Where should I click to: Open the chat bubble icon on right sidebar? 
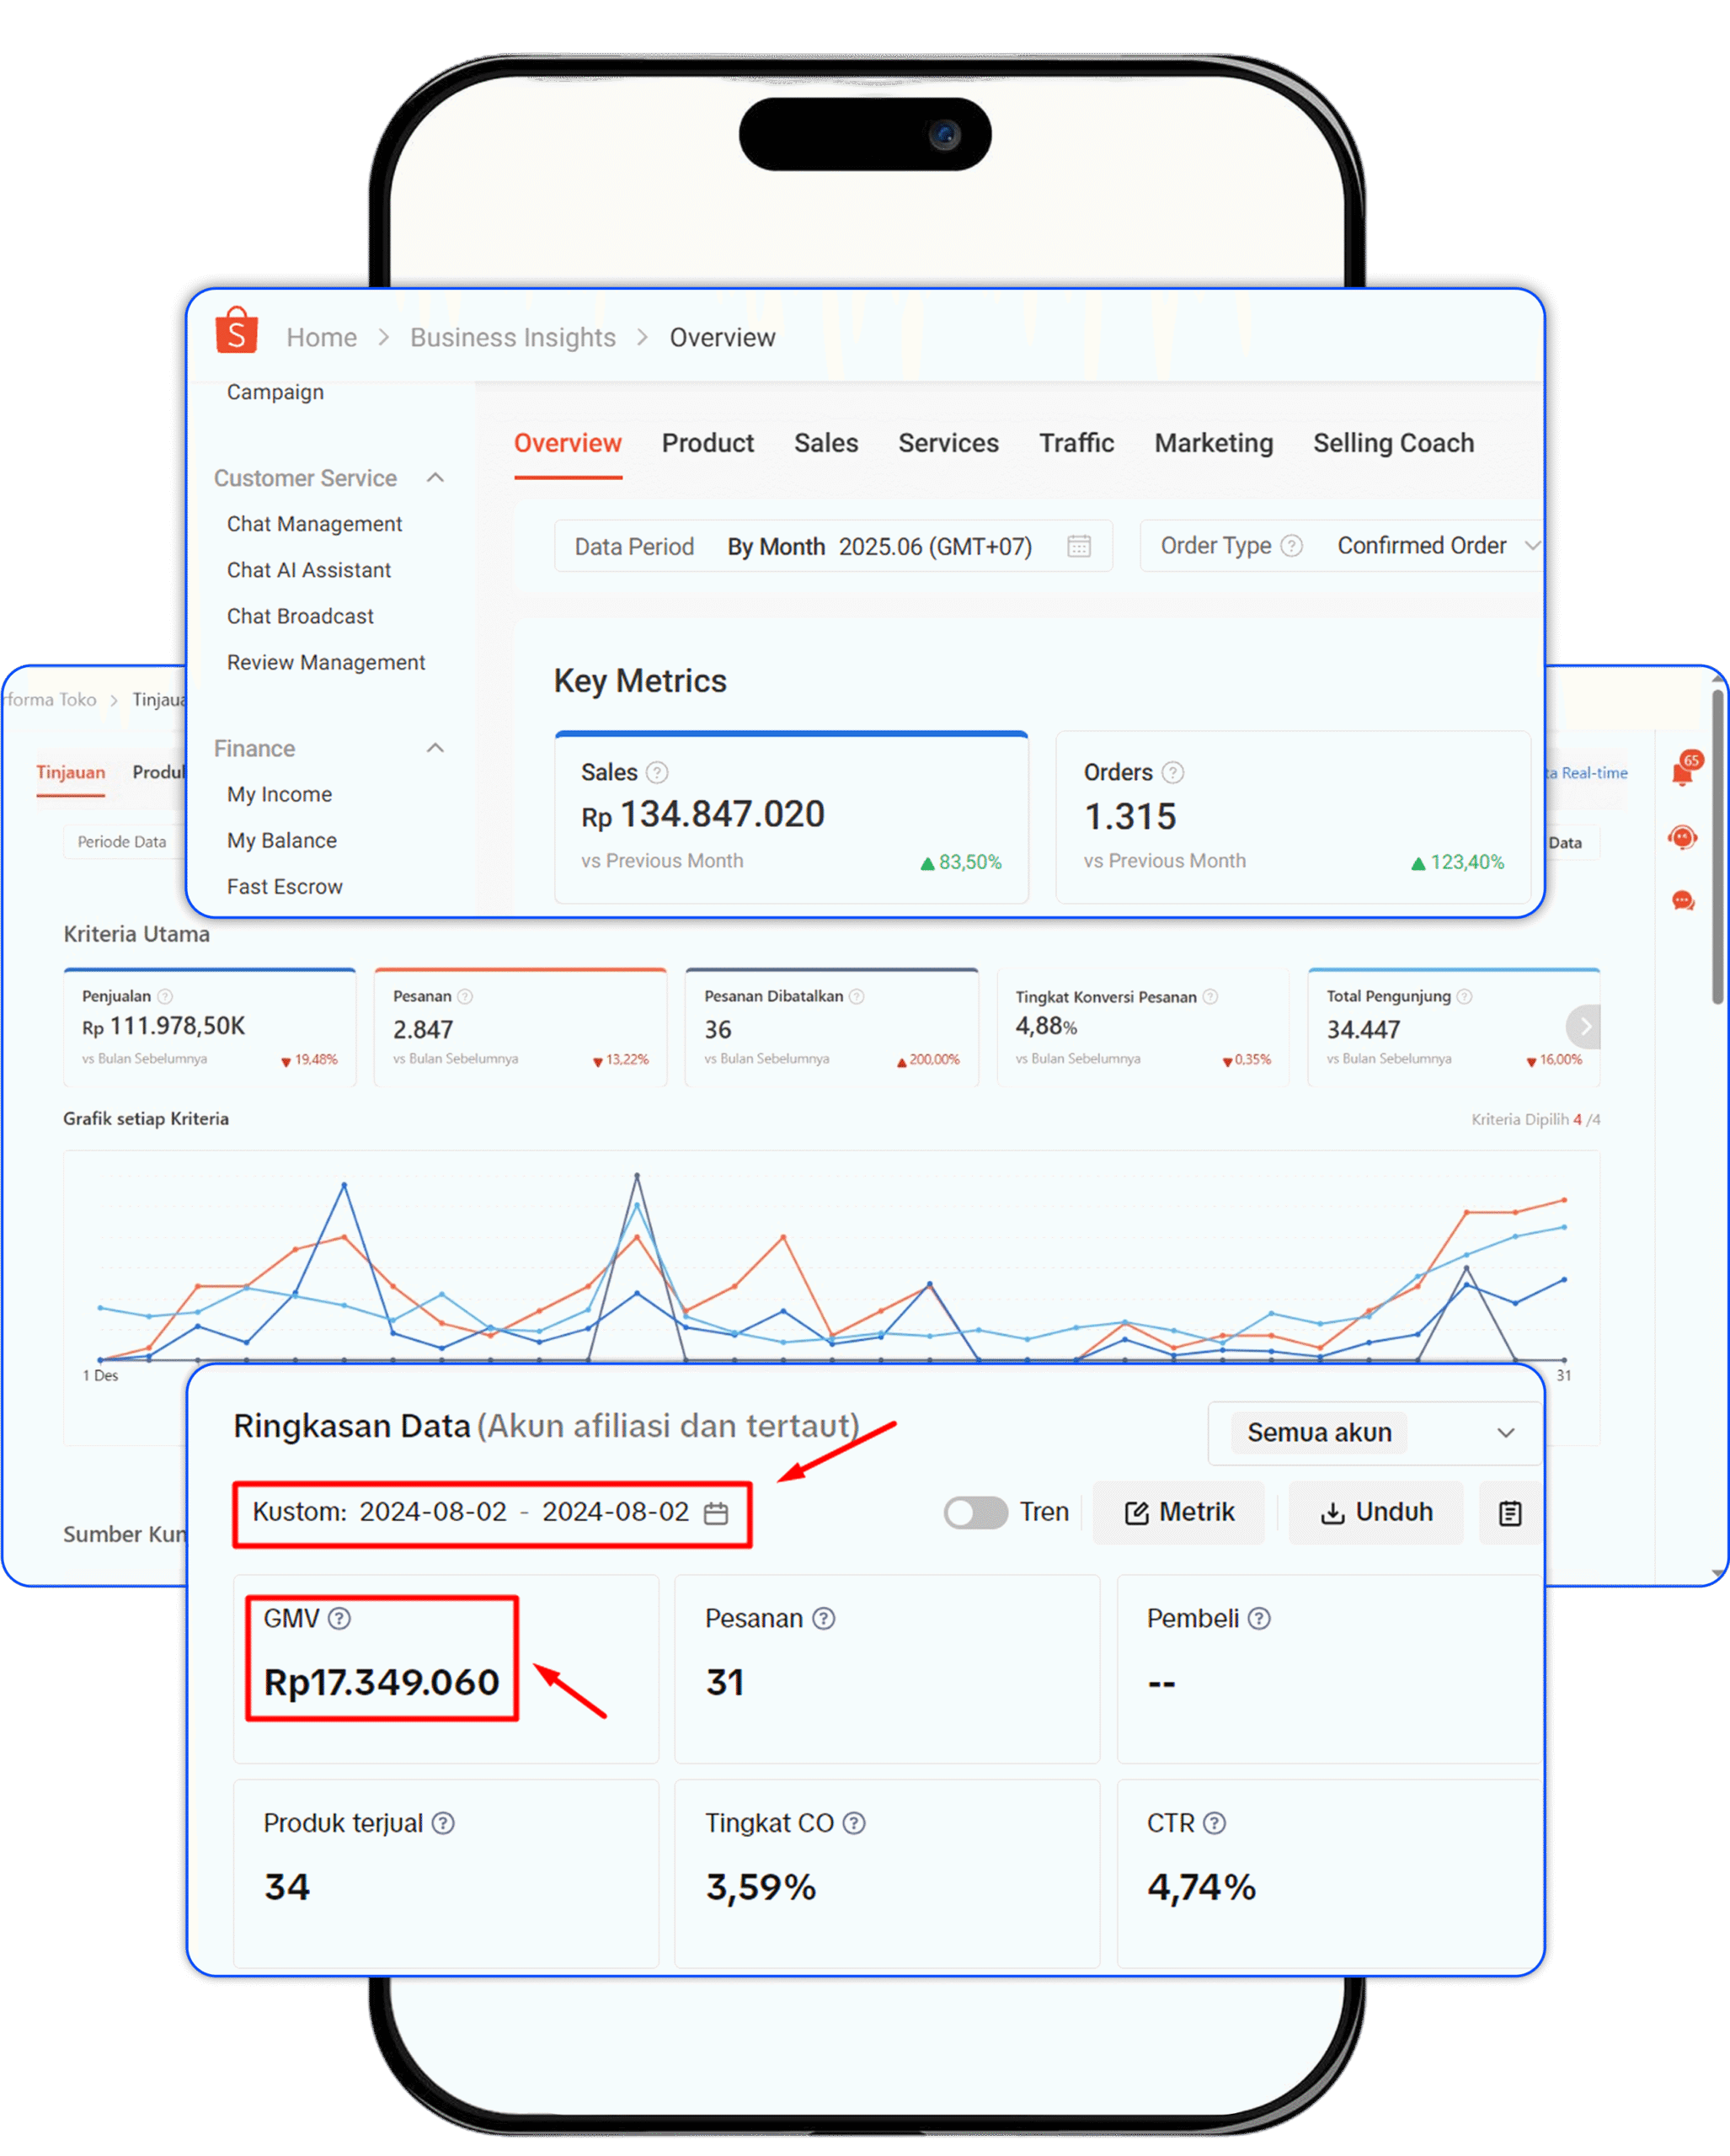pos(1683,901)
